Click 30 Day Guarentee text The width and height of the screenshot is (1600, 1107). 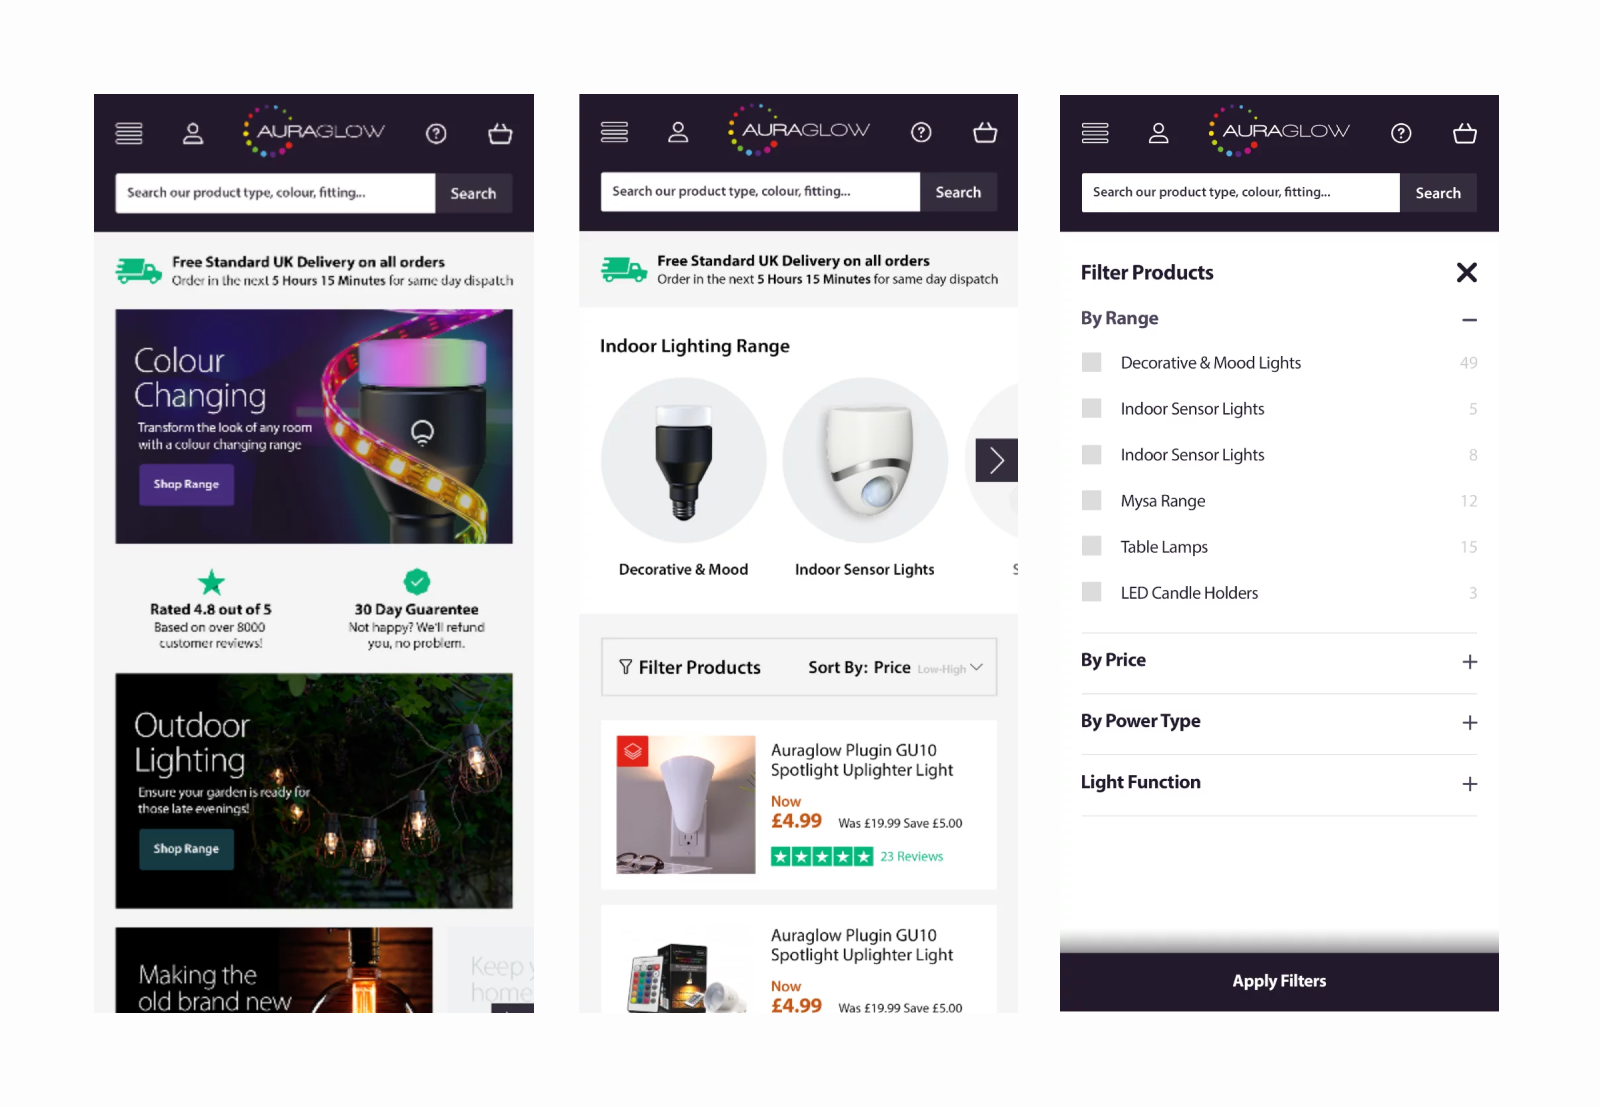tap(417, 610)
